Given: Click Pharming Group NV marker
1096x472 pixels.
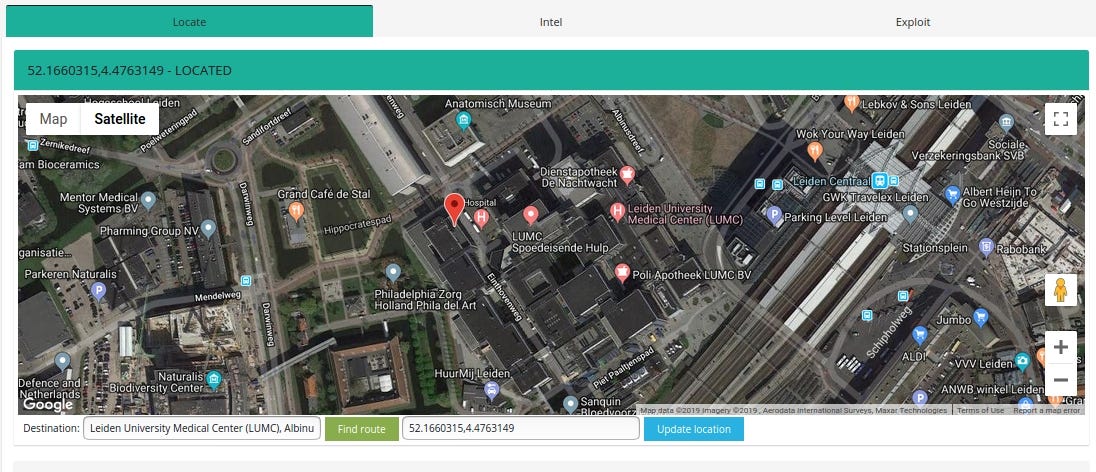Looking at the screenshot, I should coord(208,229).
